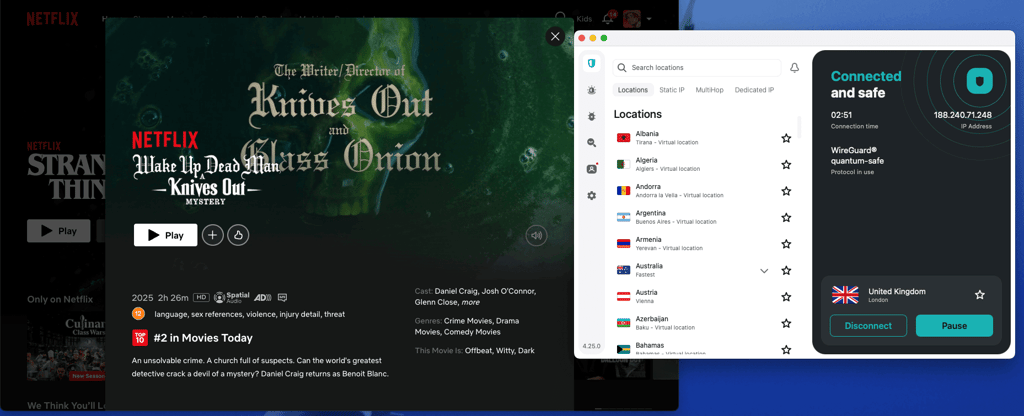Screen dimensions: 1024x416
Task: Click the subtitles badge icon next to AD
Action: (282, 297)
